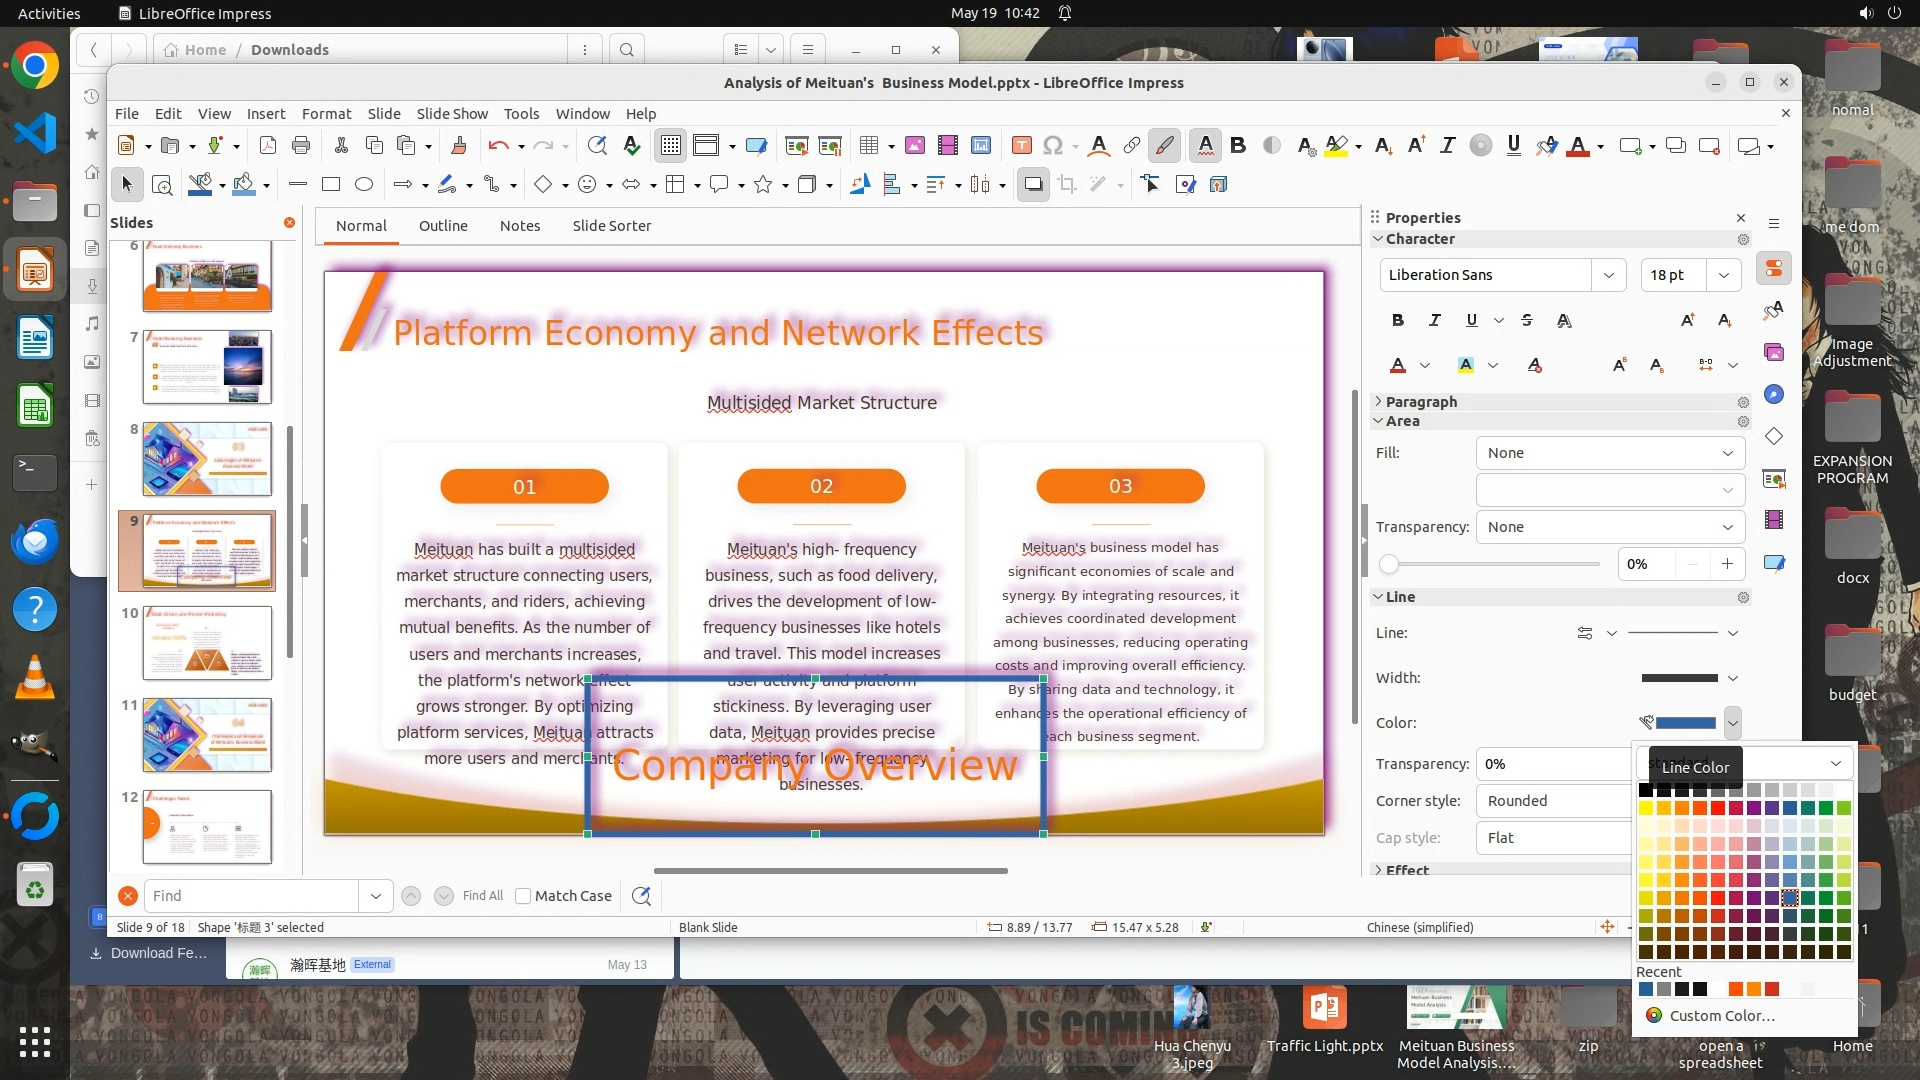Image resolution: width=1920 pixels, height=1080 pixels.
Task: Switch to the Slide Sorter tab
Action: pyautogui.click(x=611, y=226)
